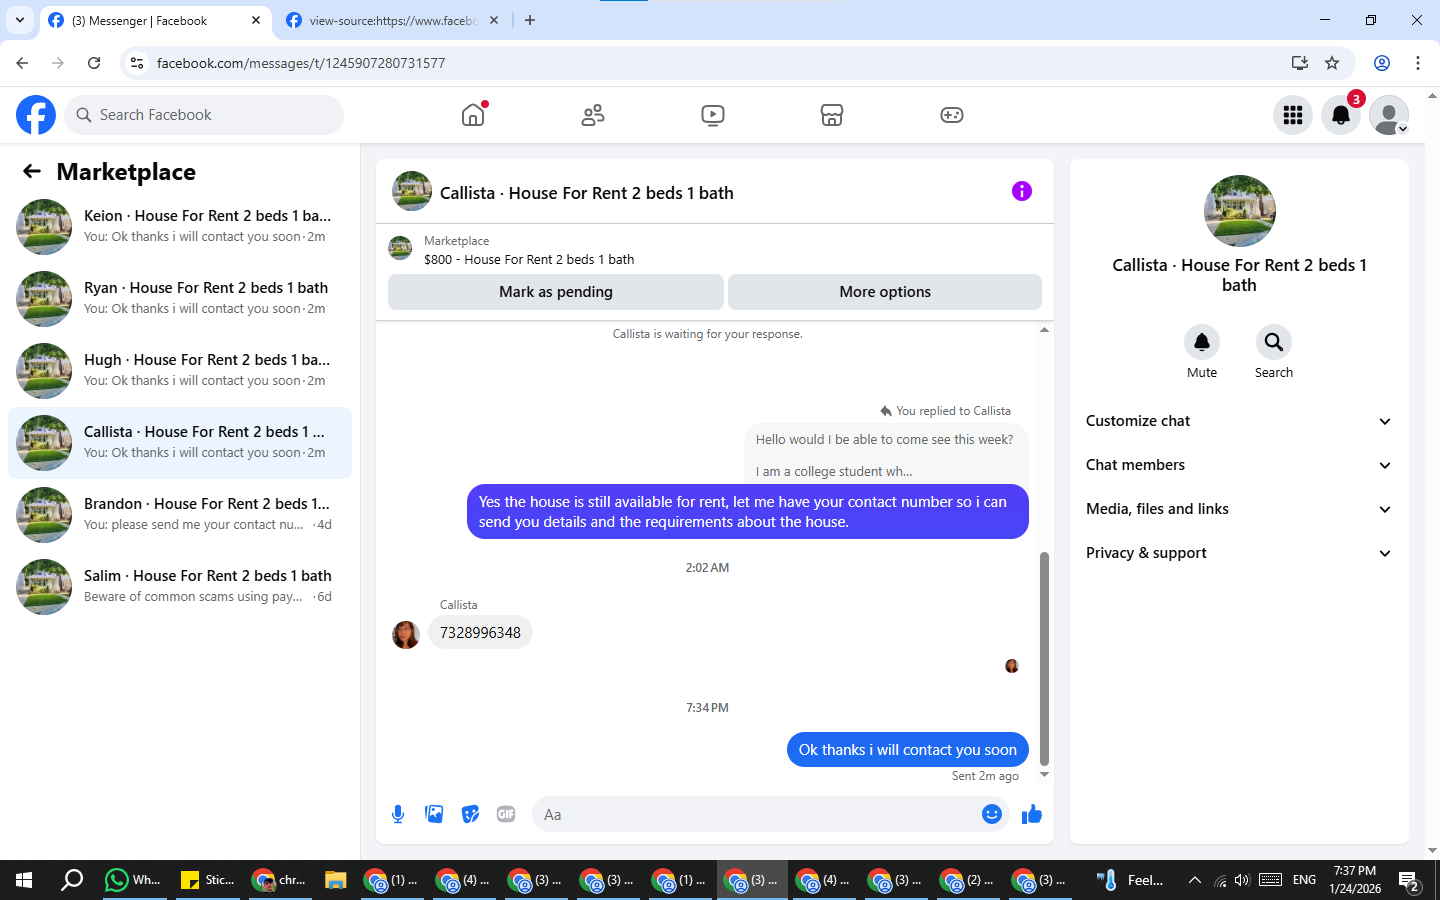
Task: Click the More options button
Action: pyautogui.click(x=885, y=292)
